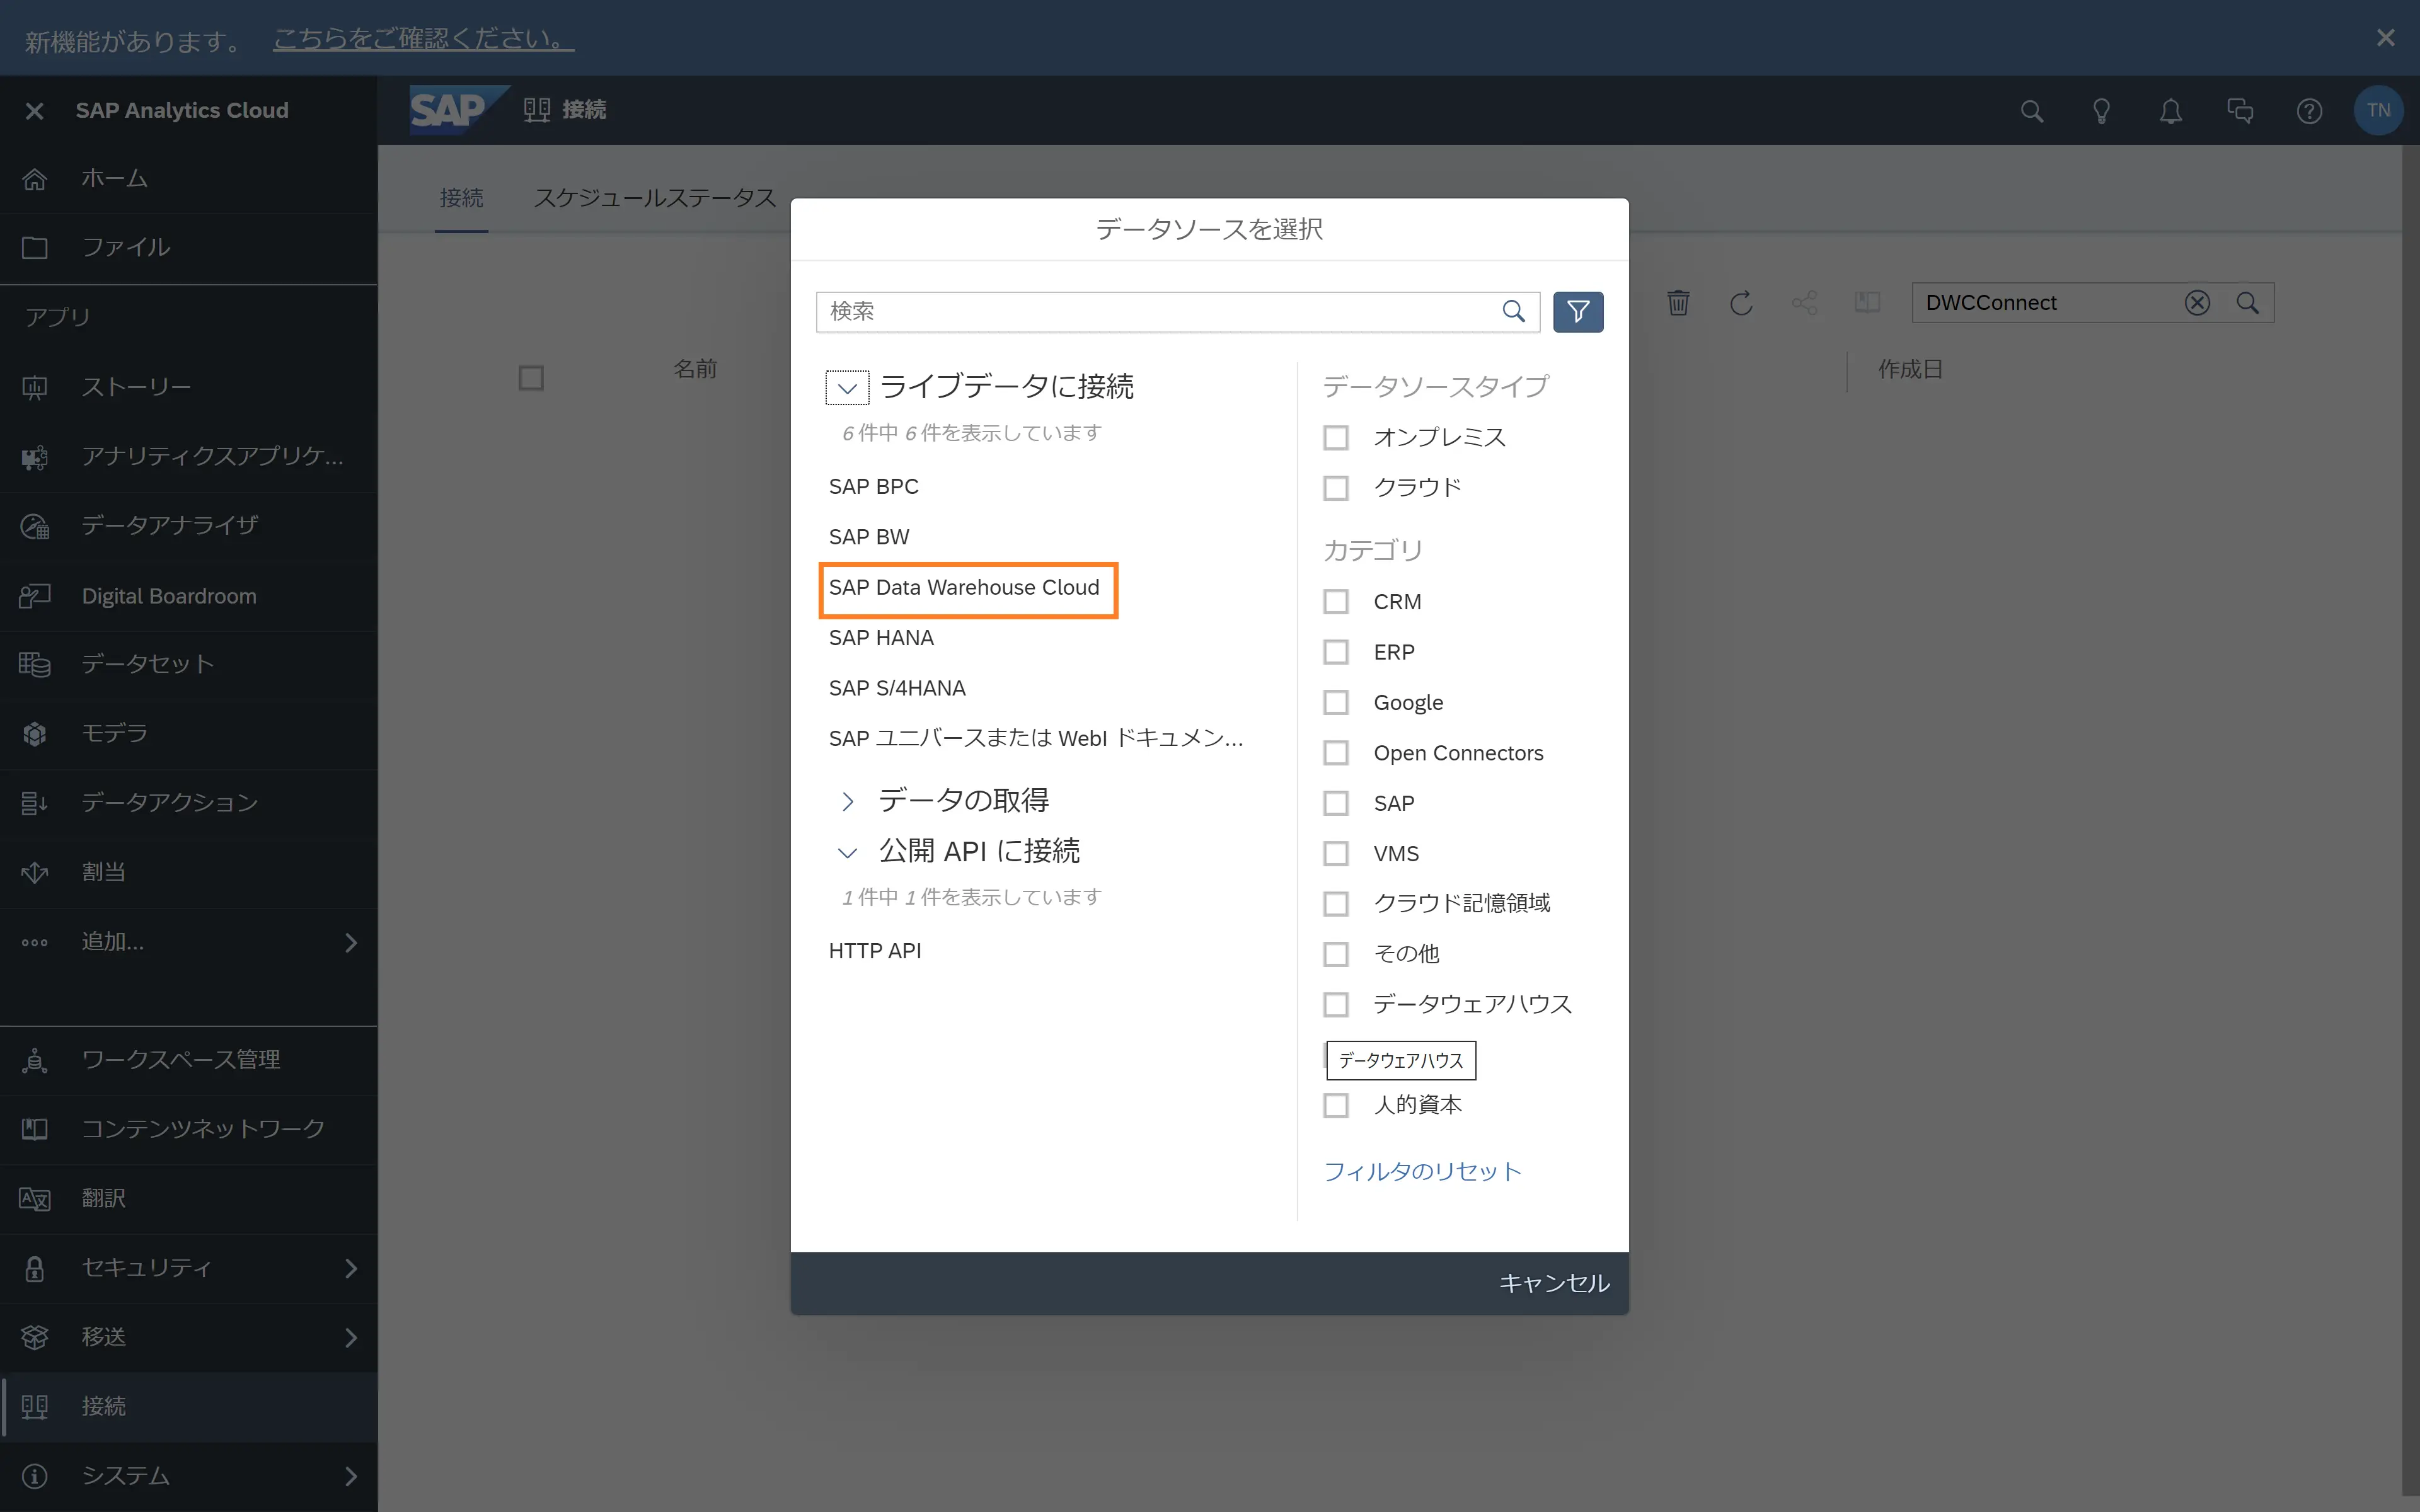Open コンテンツネットワーク in side menu

189,1129
